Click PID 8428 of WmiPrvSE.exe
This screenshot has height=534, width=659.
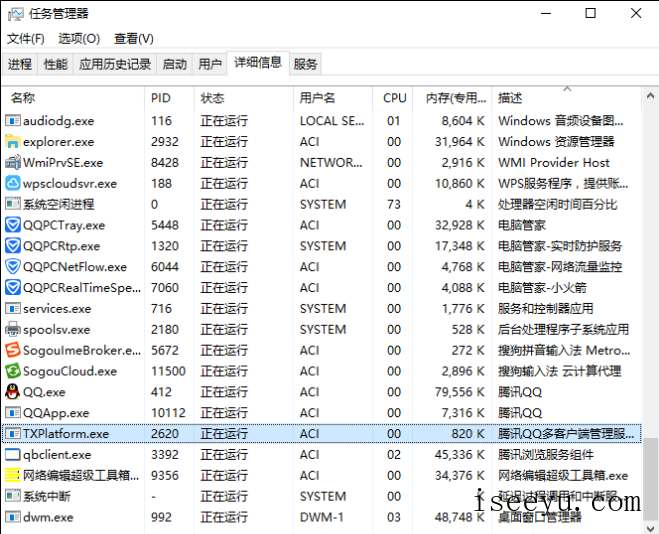[165, 163]
